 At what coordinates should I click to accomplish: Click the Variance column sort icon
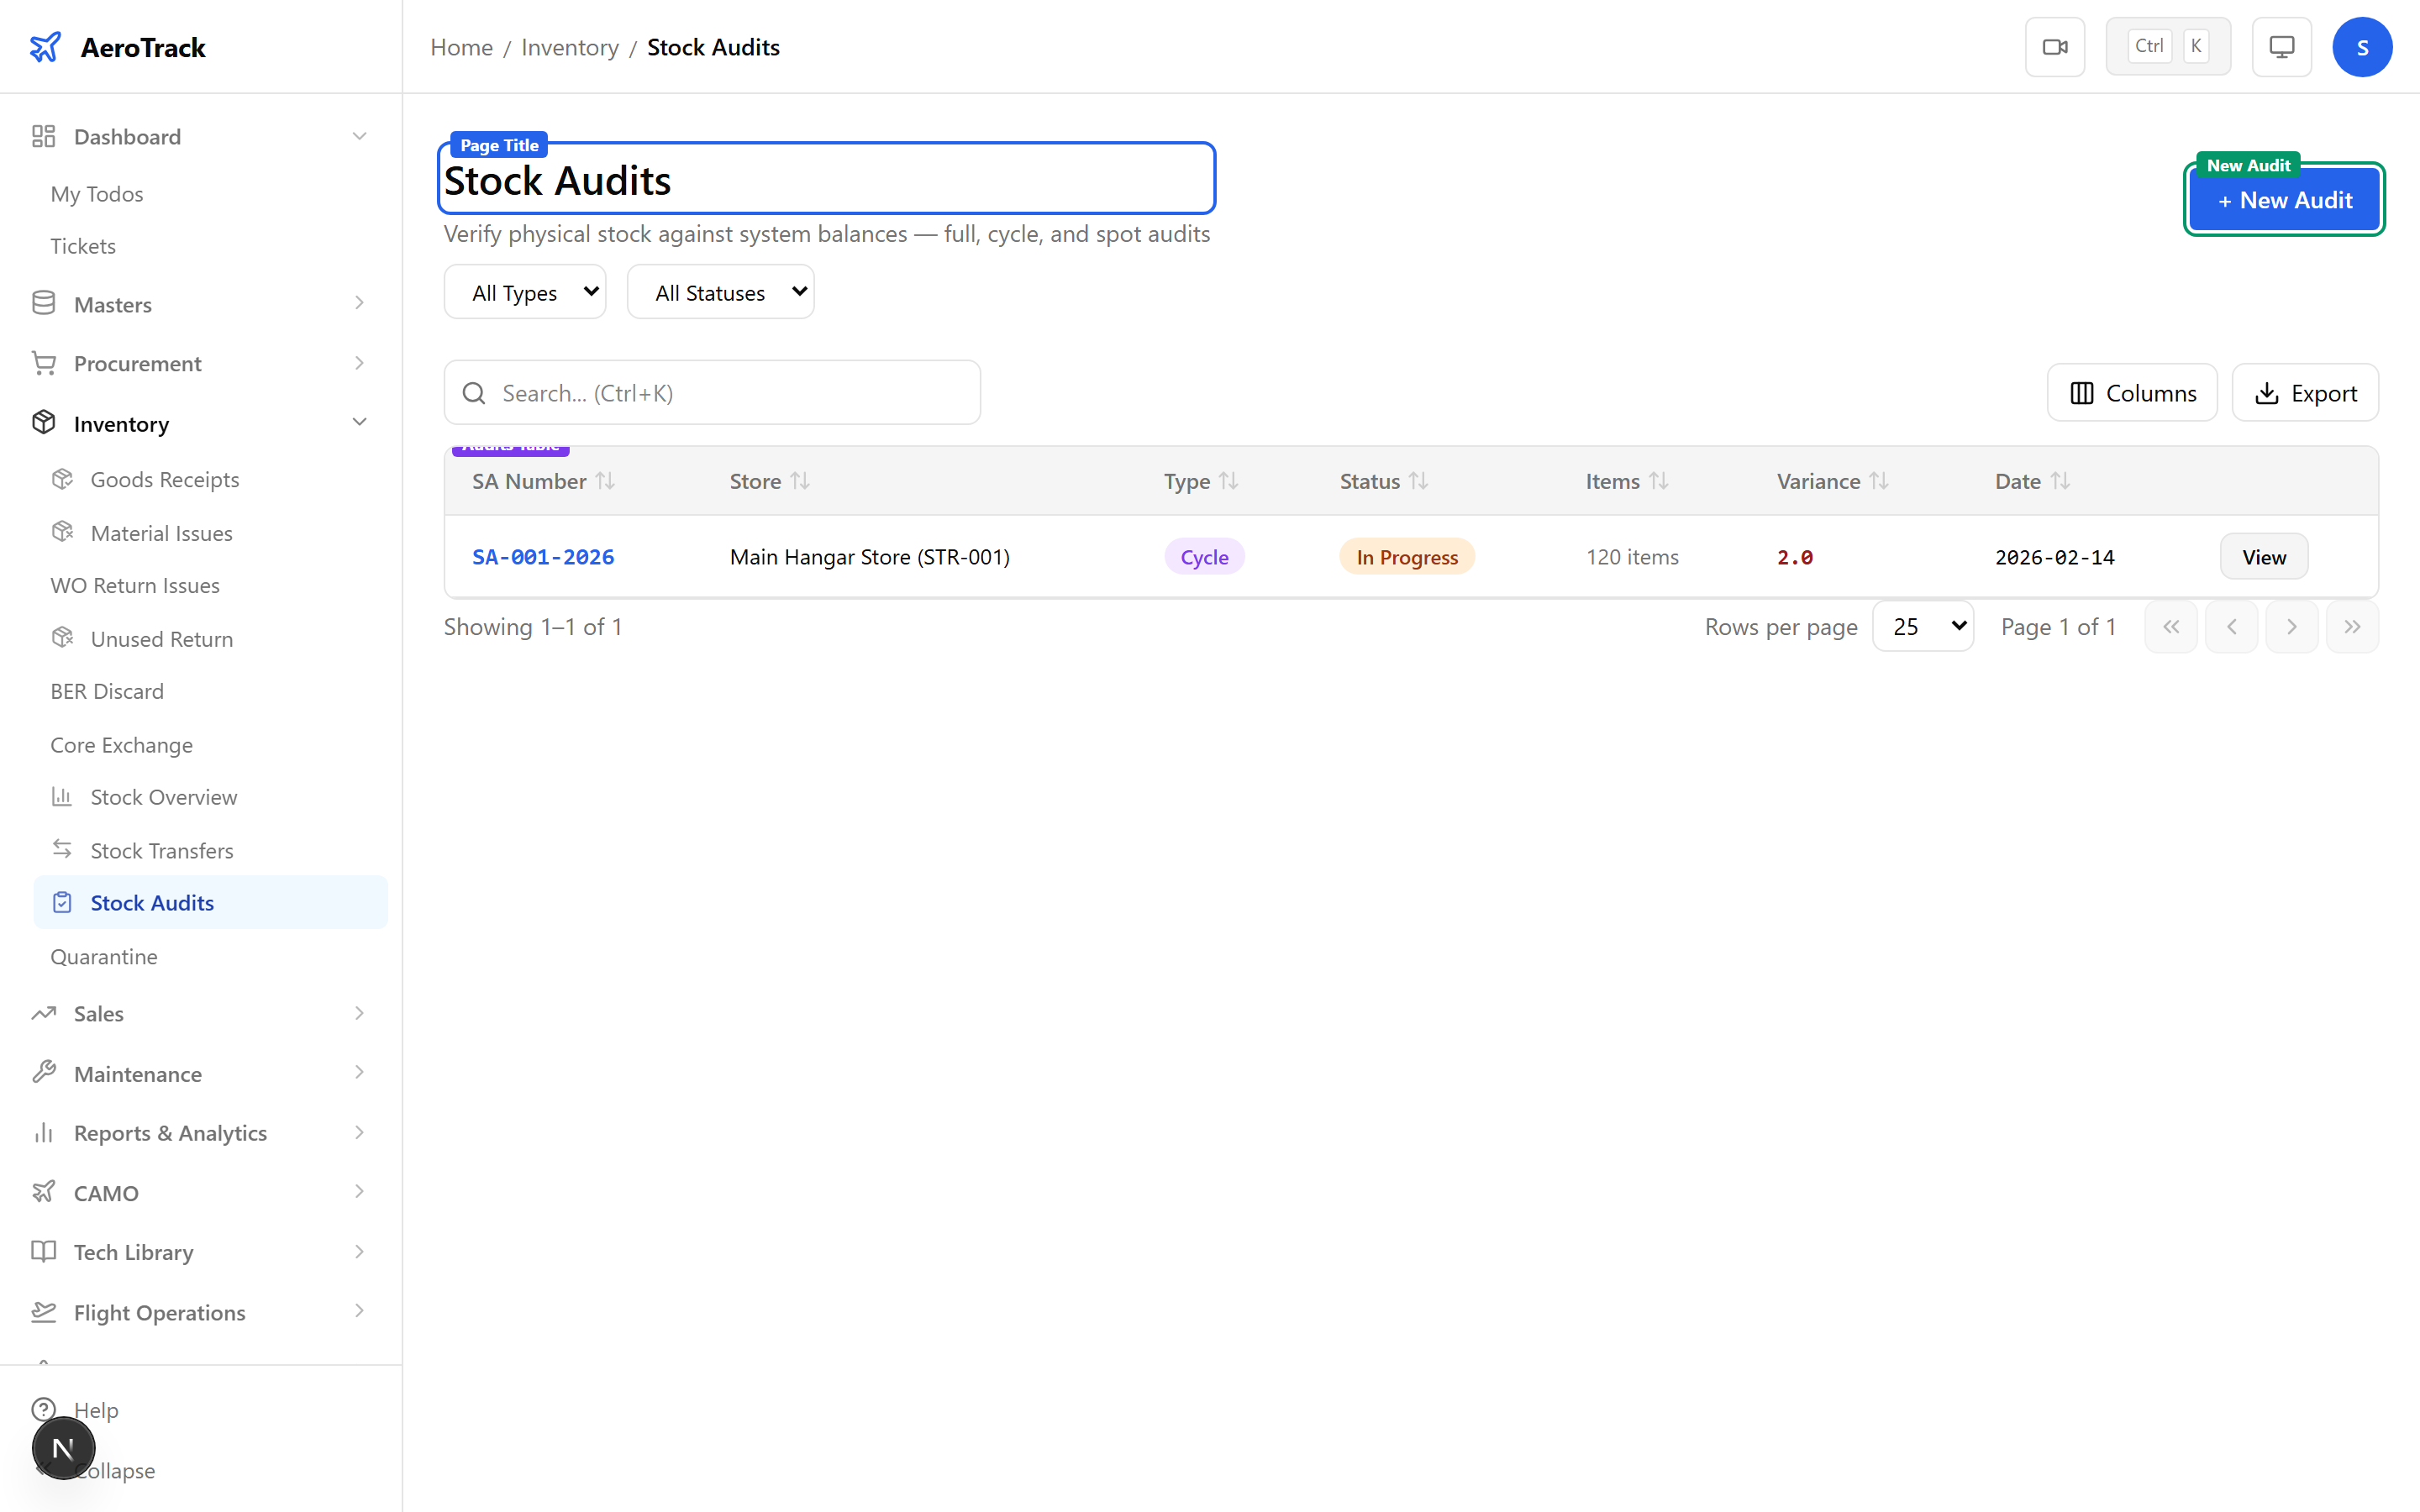pyautogui.click(x=1879, y=481)
